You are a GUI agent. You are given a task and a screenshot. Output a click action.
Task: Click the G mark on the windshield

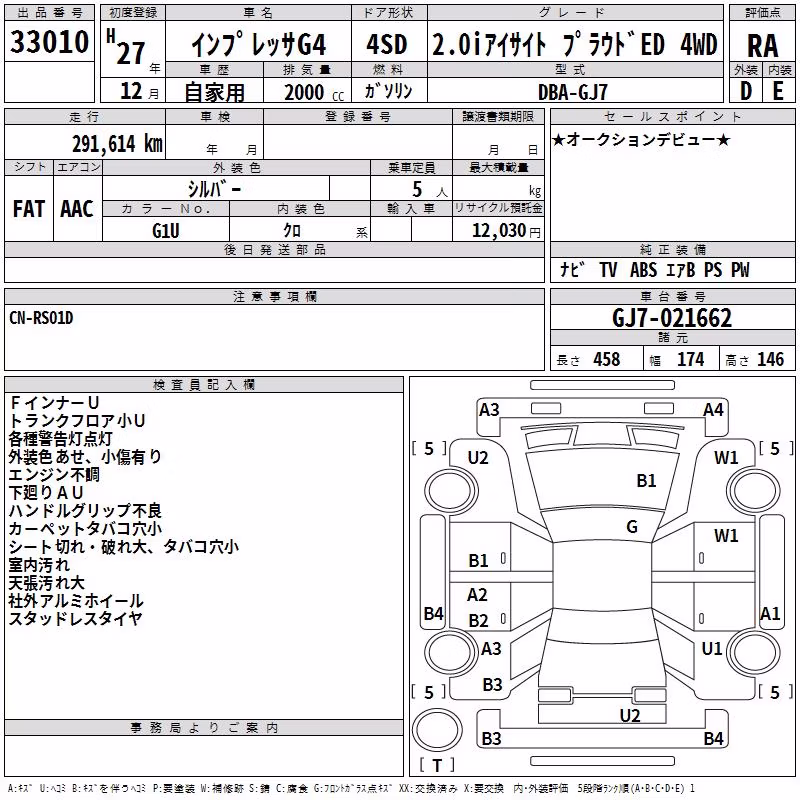click(632, 527)
